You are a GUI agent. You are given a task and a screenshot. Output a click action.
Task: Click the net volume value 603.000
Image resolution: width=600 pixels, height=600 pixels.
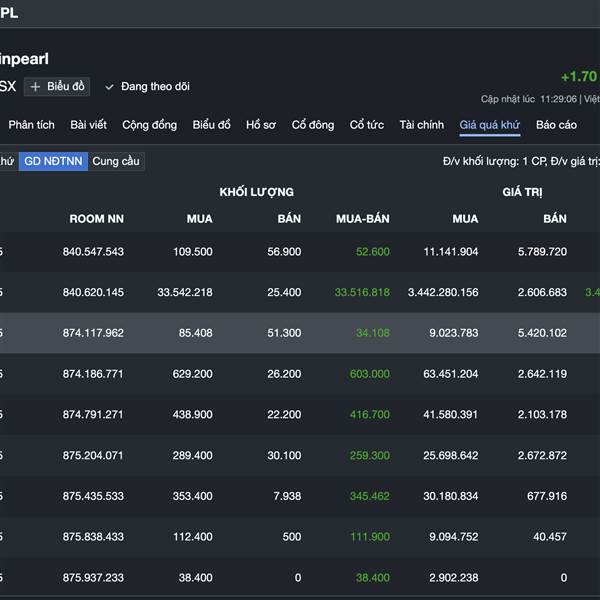coord(369,374)
